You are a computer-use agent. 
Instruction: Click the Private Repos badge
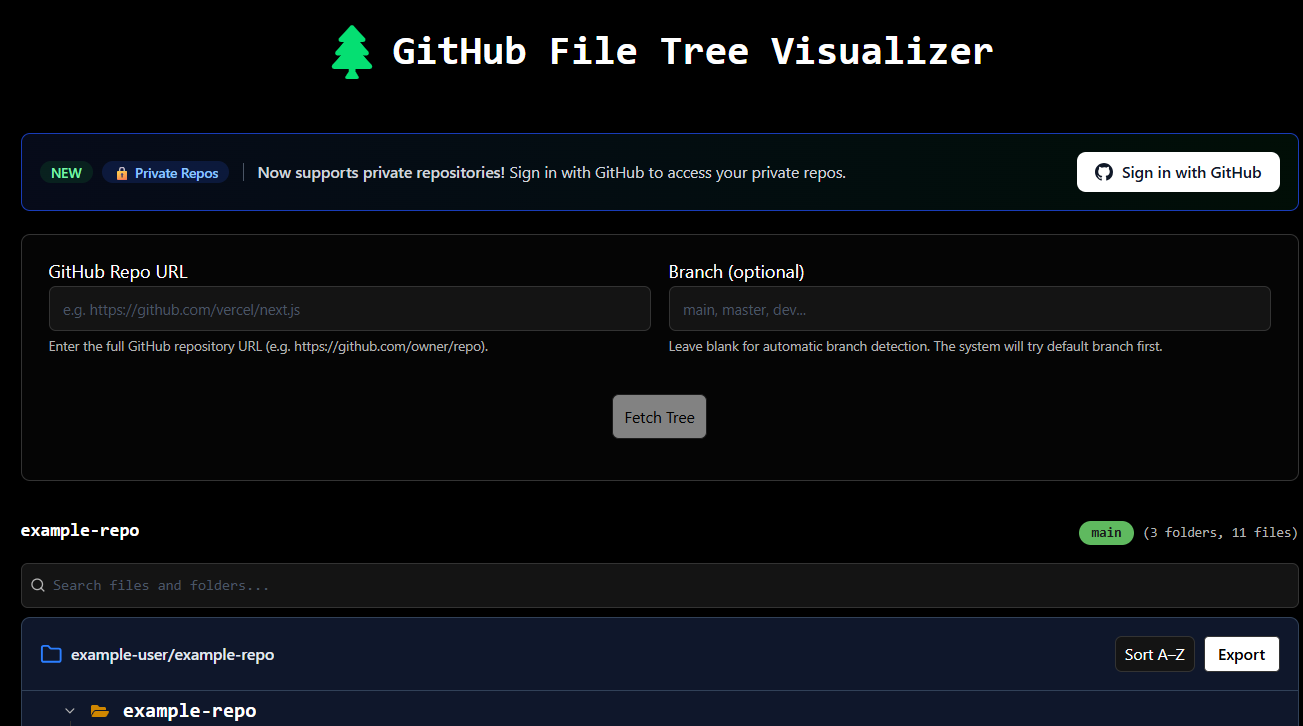[166, 173]
